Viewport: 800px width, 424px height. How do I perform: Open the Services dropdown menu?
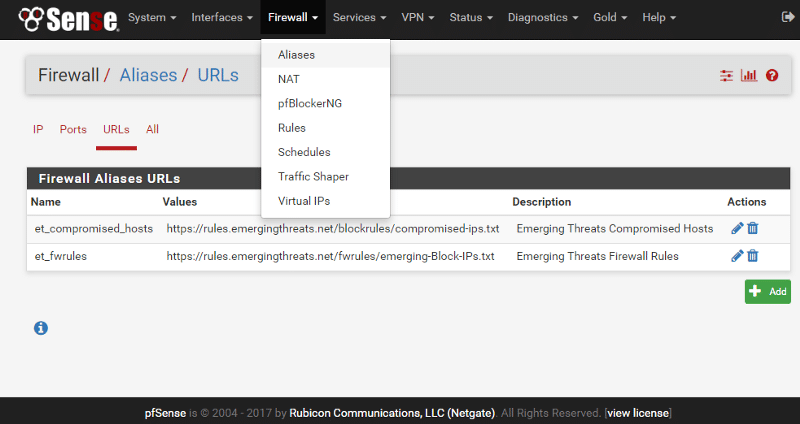pyautogui.click(x=359, y=17)
